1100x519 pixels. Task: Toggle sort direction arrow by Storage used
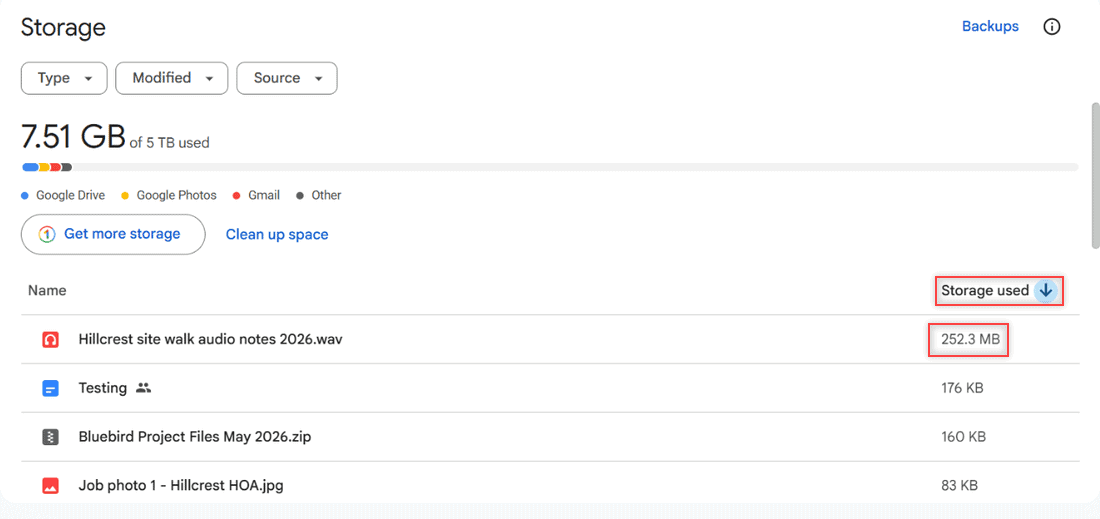click(x=1046, y=290)
